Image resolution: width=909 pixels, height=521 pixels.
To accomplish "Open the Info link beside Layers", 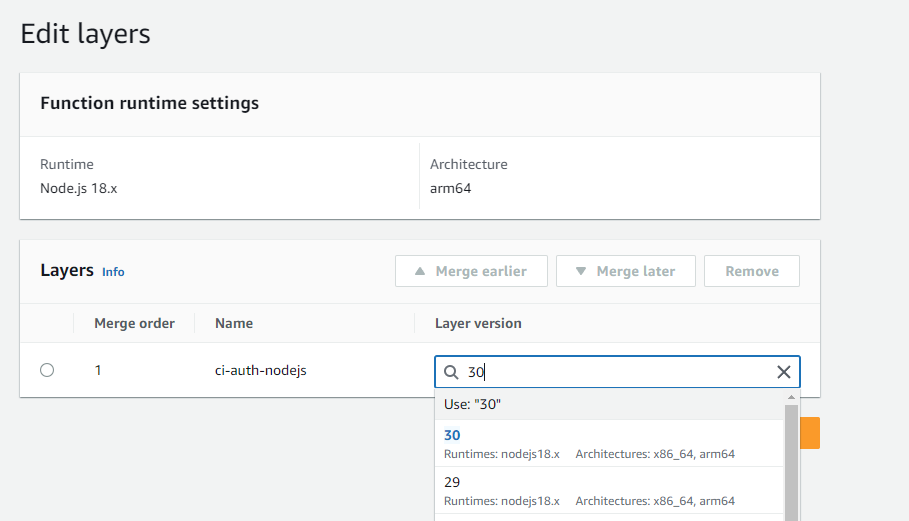I will click(x=113, y=272).
